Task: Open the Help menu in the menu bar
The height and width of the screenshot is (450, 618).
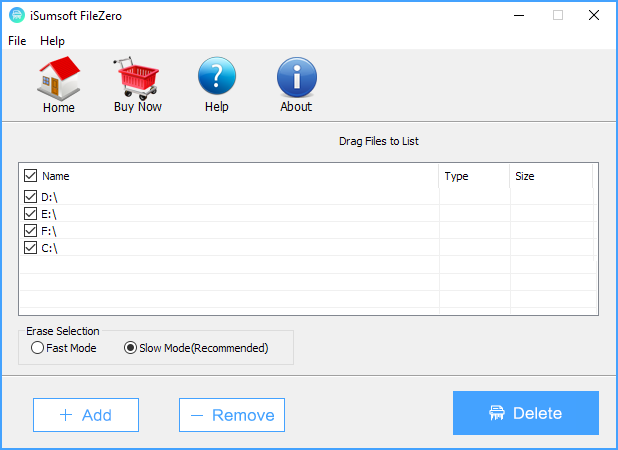Action: (x=52, y=41)
